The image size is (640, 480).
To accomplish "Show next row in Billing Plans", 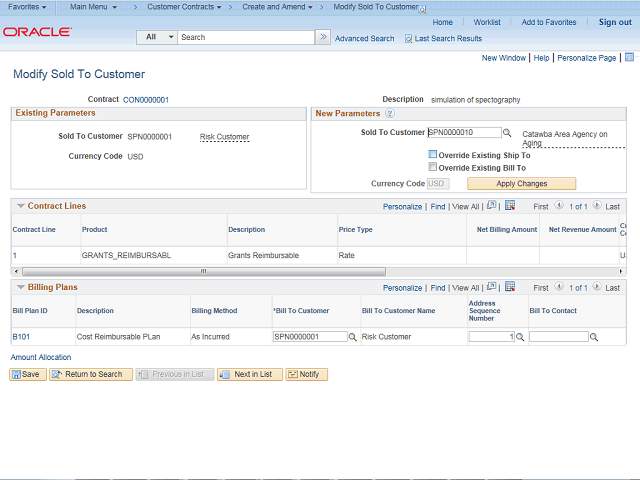I will (x=597, y=287).
